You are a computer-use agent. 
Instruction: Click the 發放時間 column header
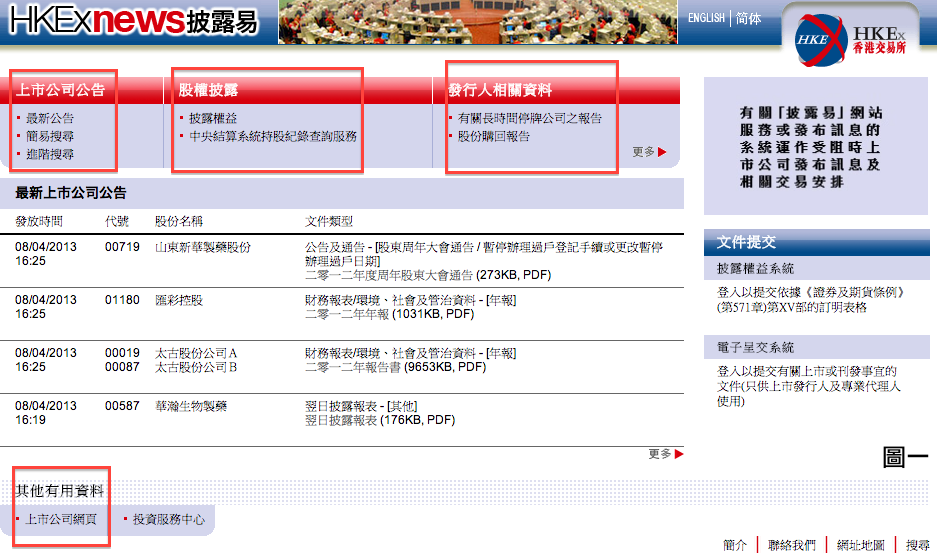[39, 221]
